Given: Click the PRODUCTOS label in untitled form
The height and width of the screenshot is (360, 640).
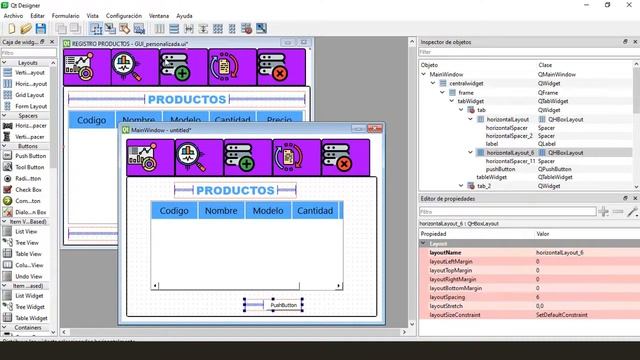Looking at the screenshot, I should [235, 190].
